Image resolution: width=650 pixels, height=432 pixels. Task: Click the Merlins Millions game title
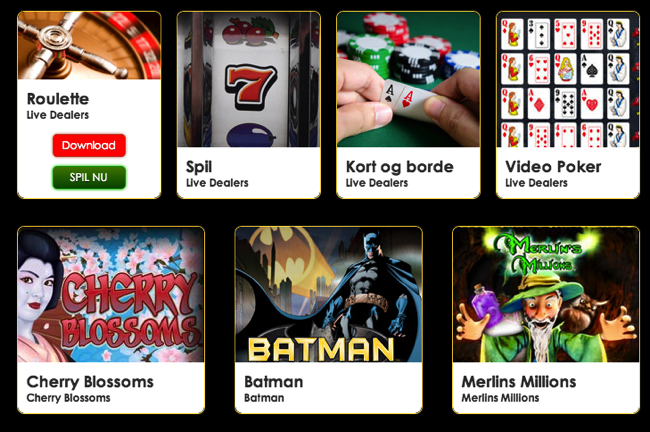click(x=519, y=382)
